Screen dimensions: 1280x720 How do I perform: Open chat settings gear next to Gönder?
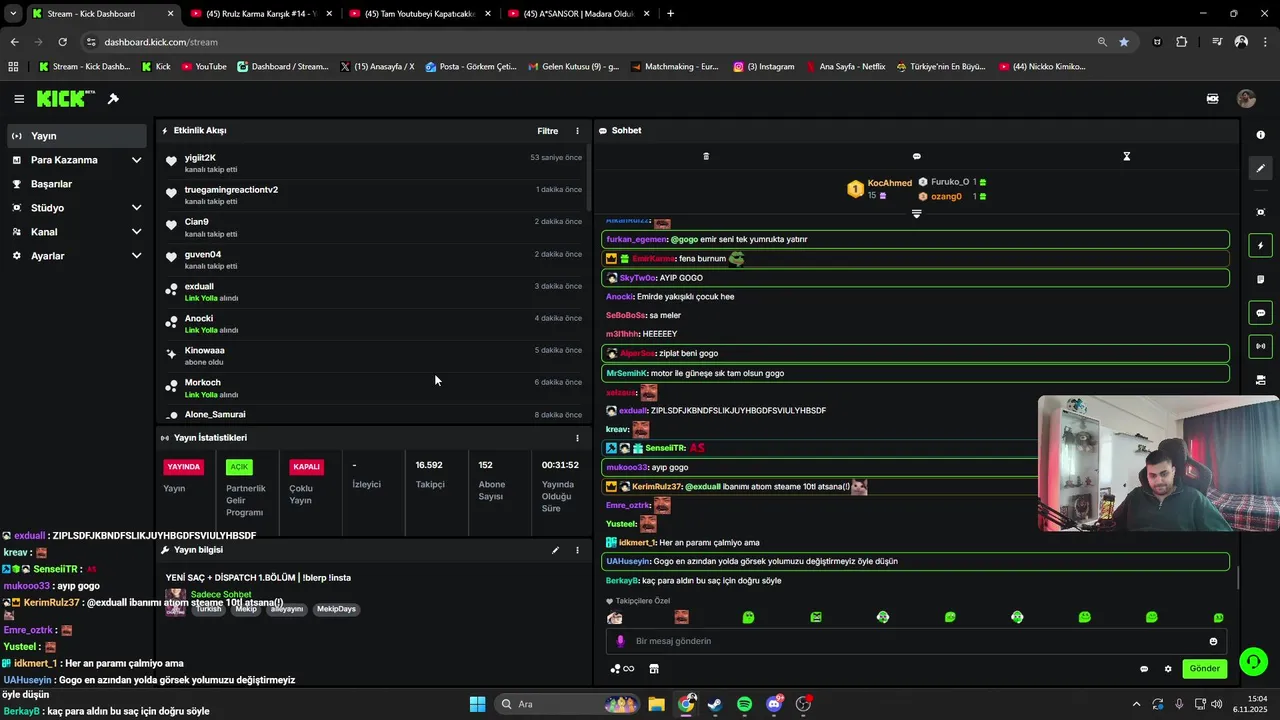[1168, 669]
